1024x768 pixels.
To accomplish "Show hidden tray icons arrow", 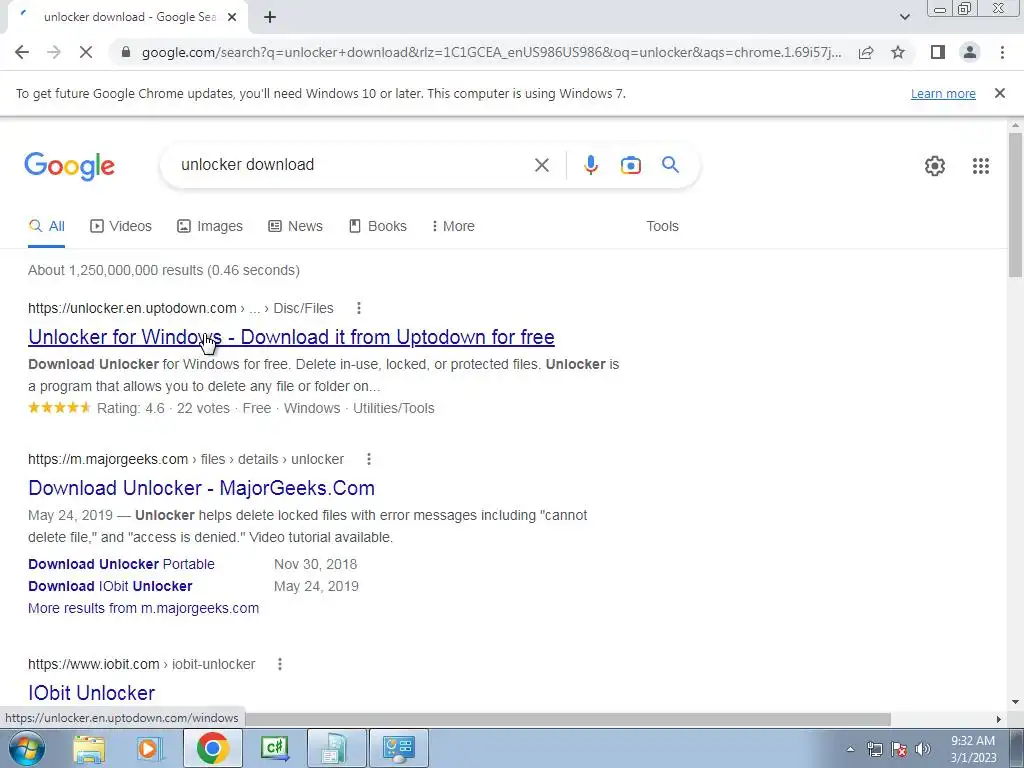I will coord(850,750).
